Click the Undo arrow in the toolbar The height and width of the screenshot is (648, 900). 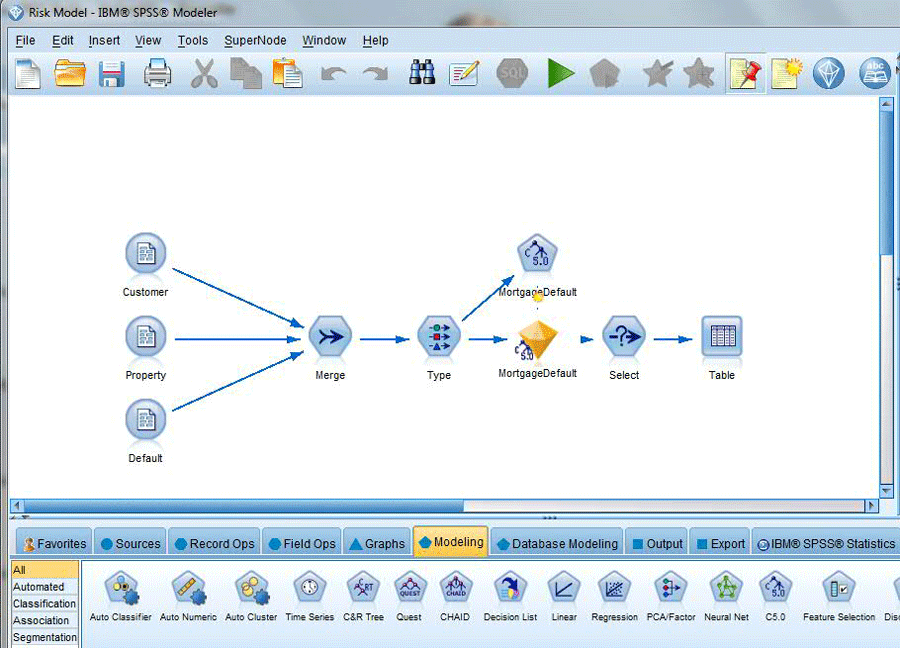(333, 74)
